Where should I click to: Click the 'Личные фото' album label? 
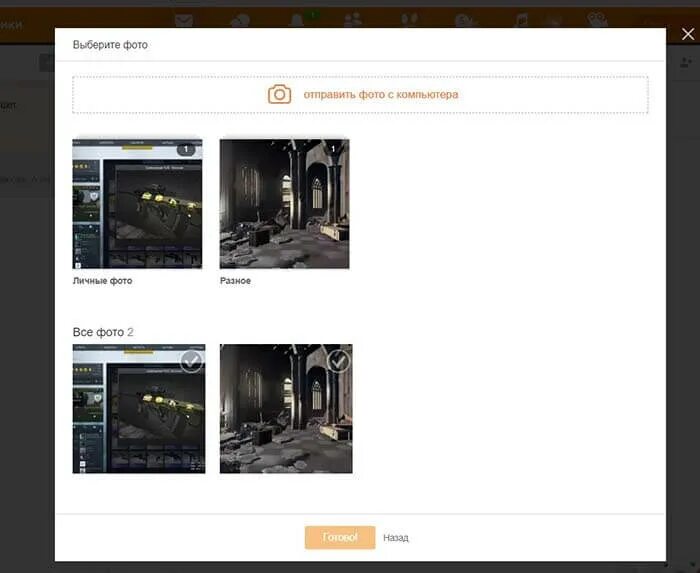103,281
